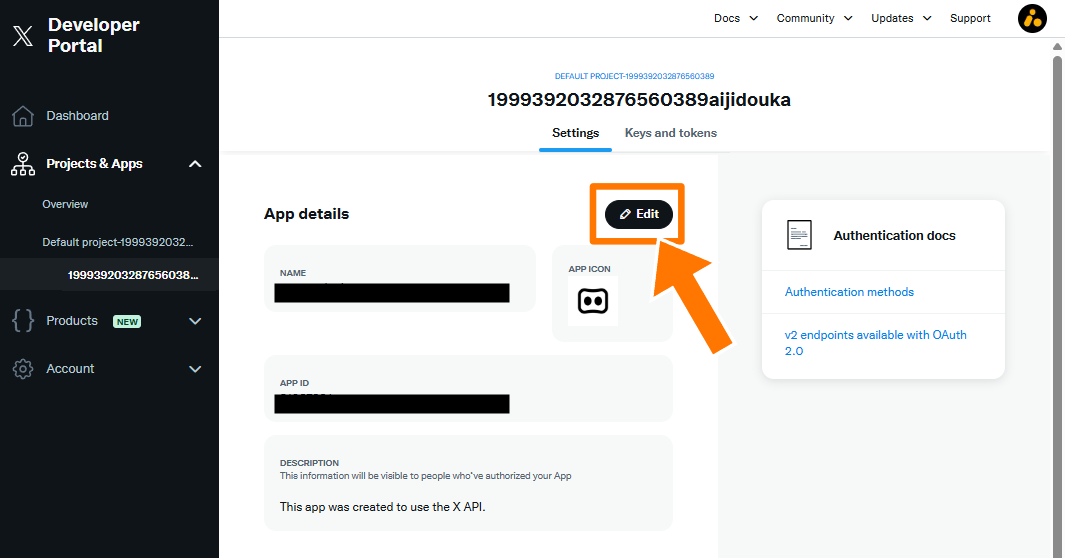Click the Edit button for App details
The width and height of the screenshot is (1065, 558).
coord(639,214)
